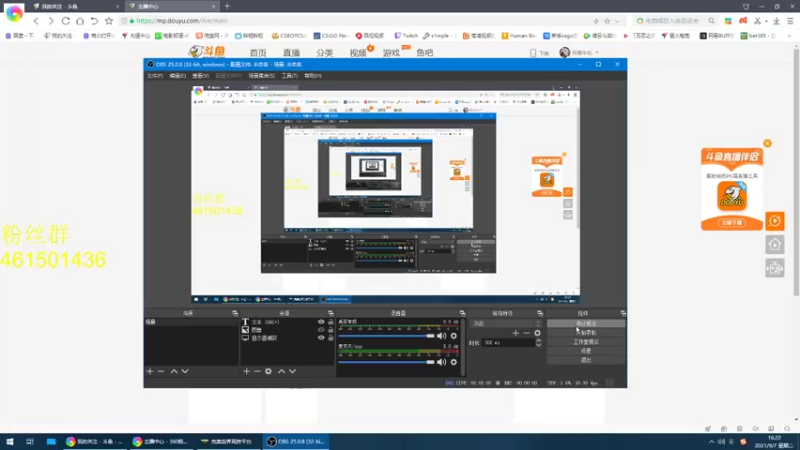Open the OBS 文件 menu
Viewport: 800px width, 450px height.
[x=155, y=76]
